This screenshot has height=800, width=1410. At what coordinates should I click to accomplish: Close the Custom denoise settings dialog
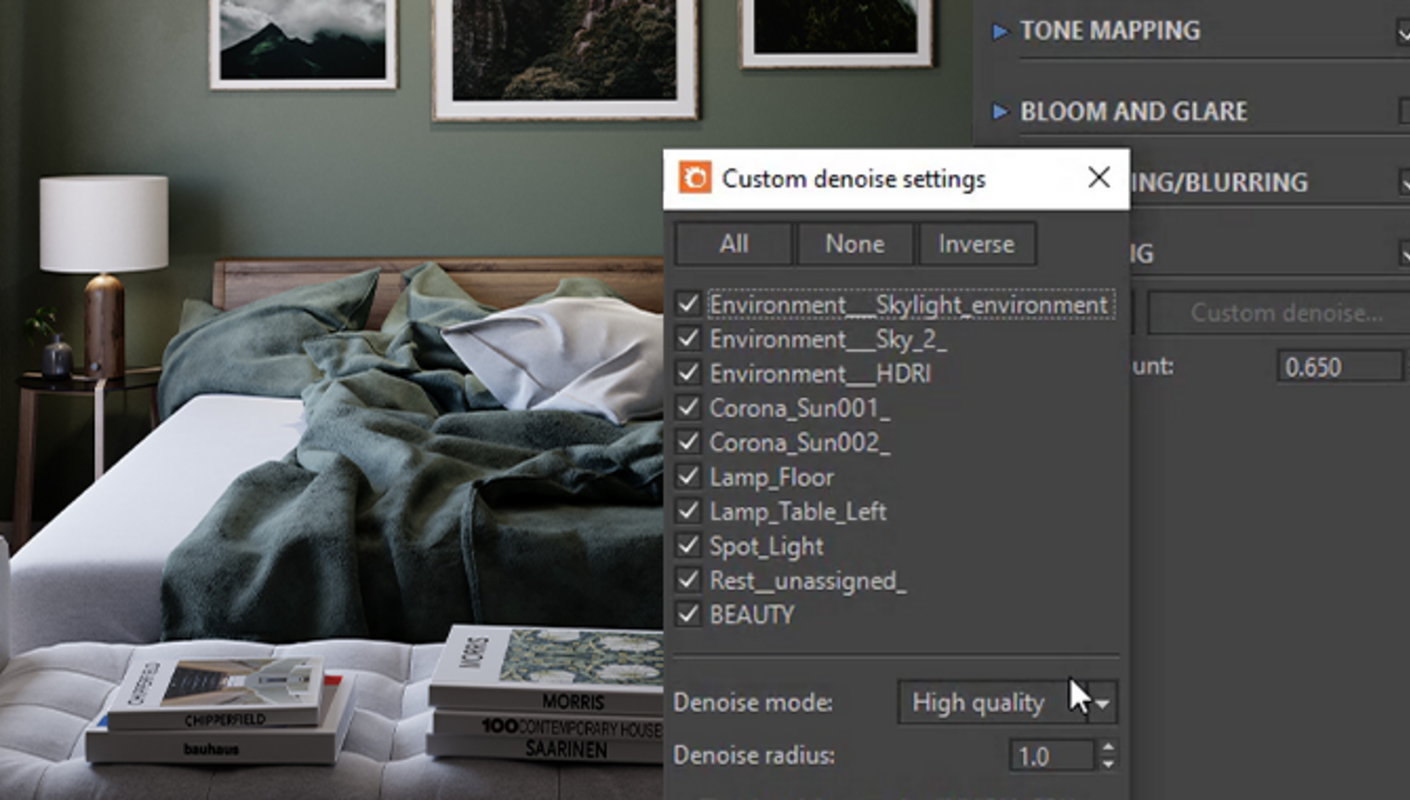pos(1098,178)
